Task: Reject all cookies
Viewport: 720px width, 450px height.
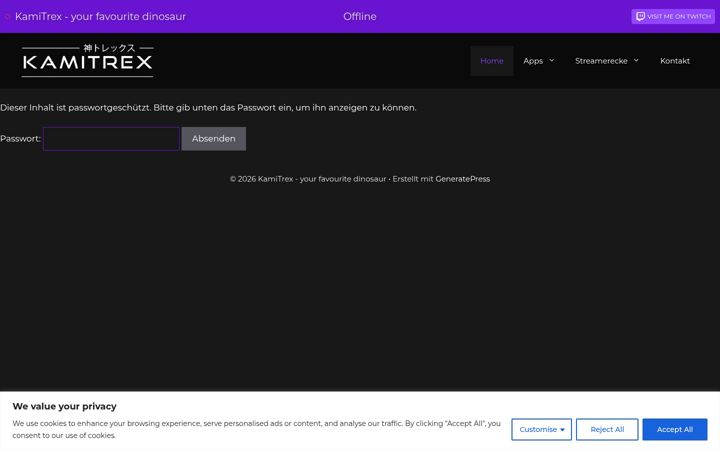Action: 607,429
